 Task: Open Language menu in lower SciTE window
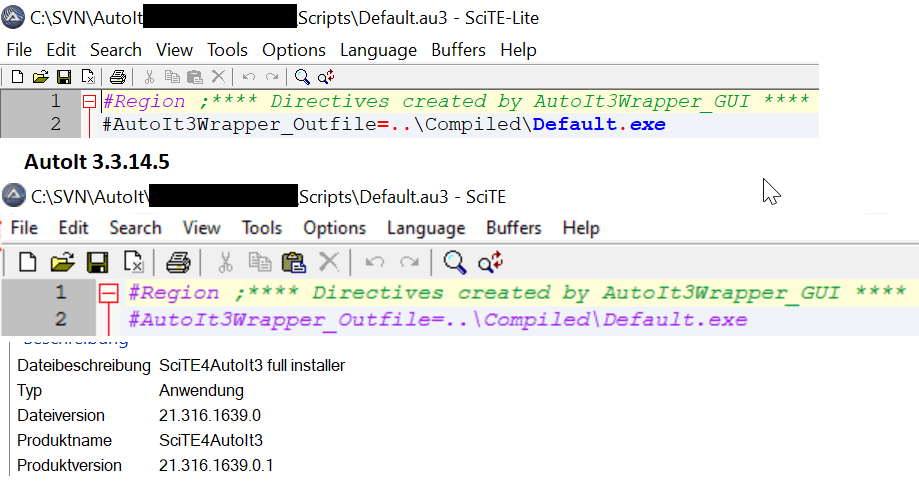tap(426, 229)
